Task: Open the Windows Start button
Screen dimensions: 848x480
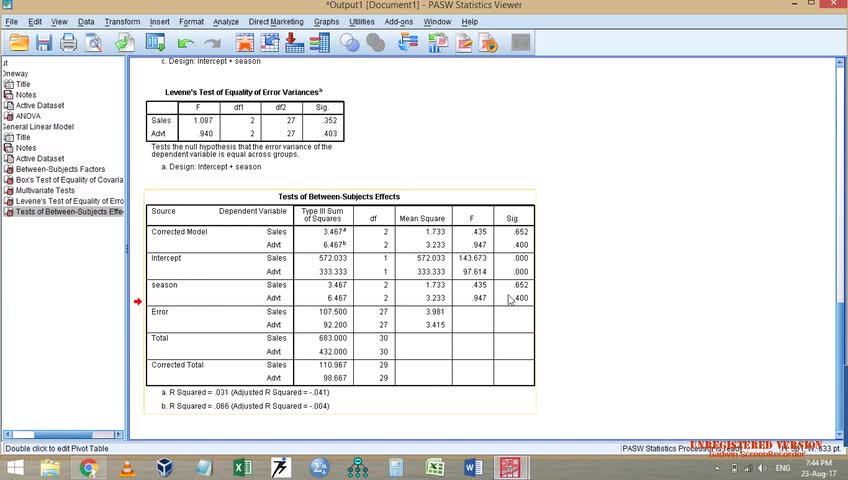Action: click(15, 468)
